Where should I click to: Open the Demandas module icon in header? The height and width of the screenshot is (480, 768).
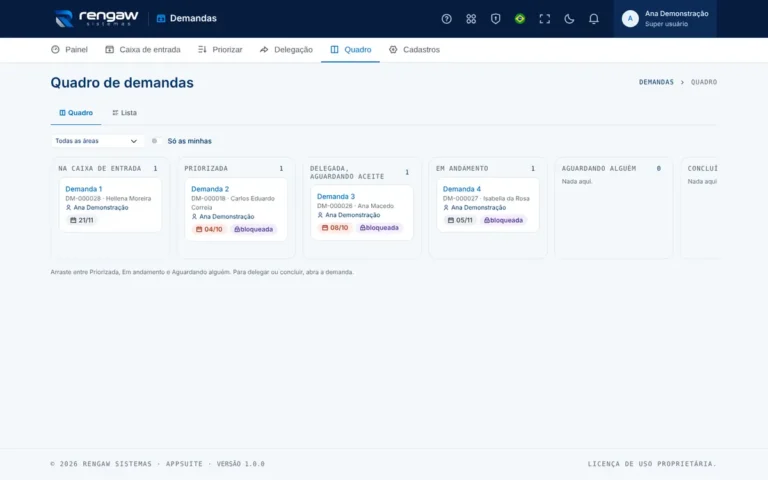[161, 19]
